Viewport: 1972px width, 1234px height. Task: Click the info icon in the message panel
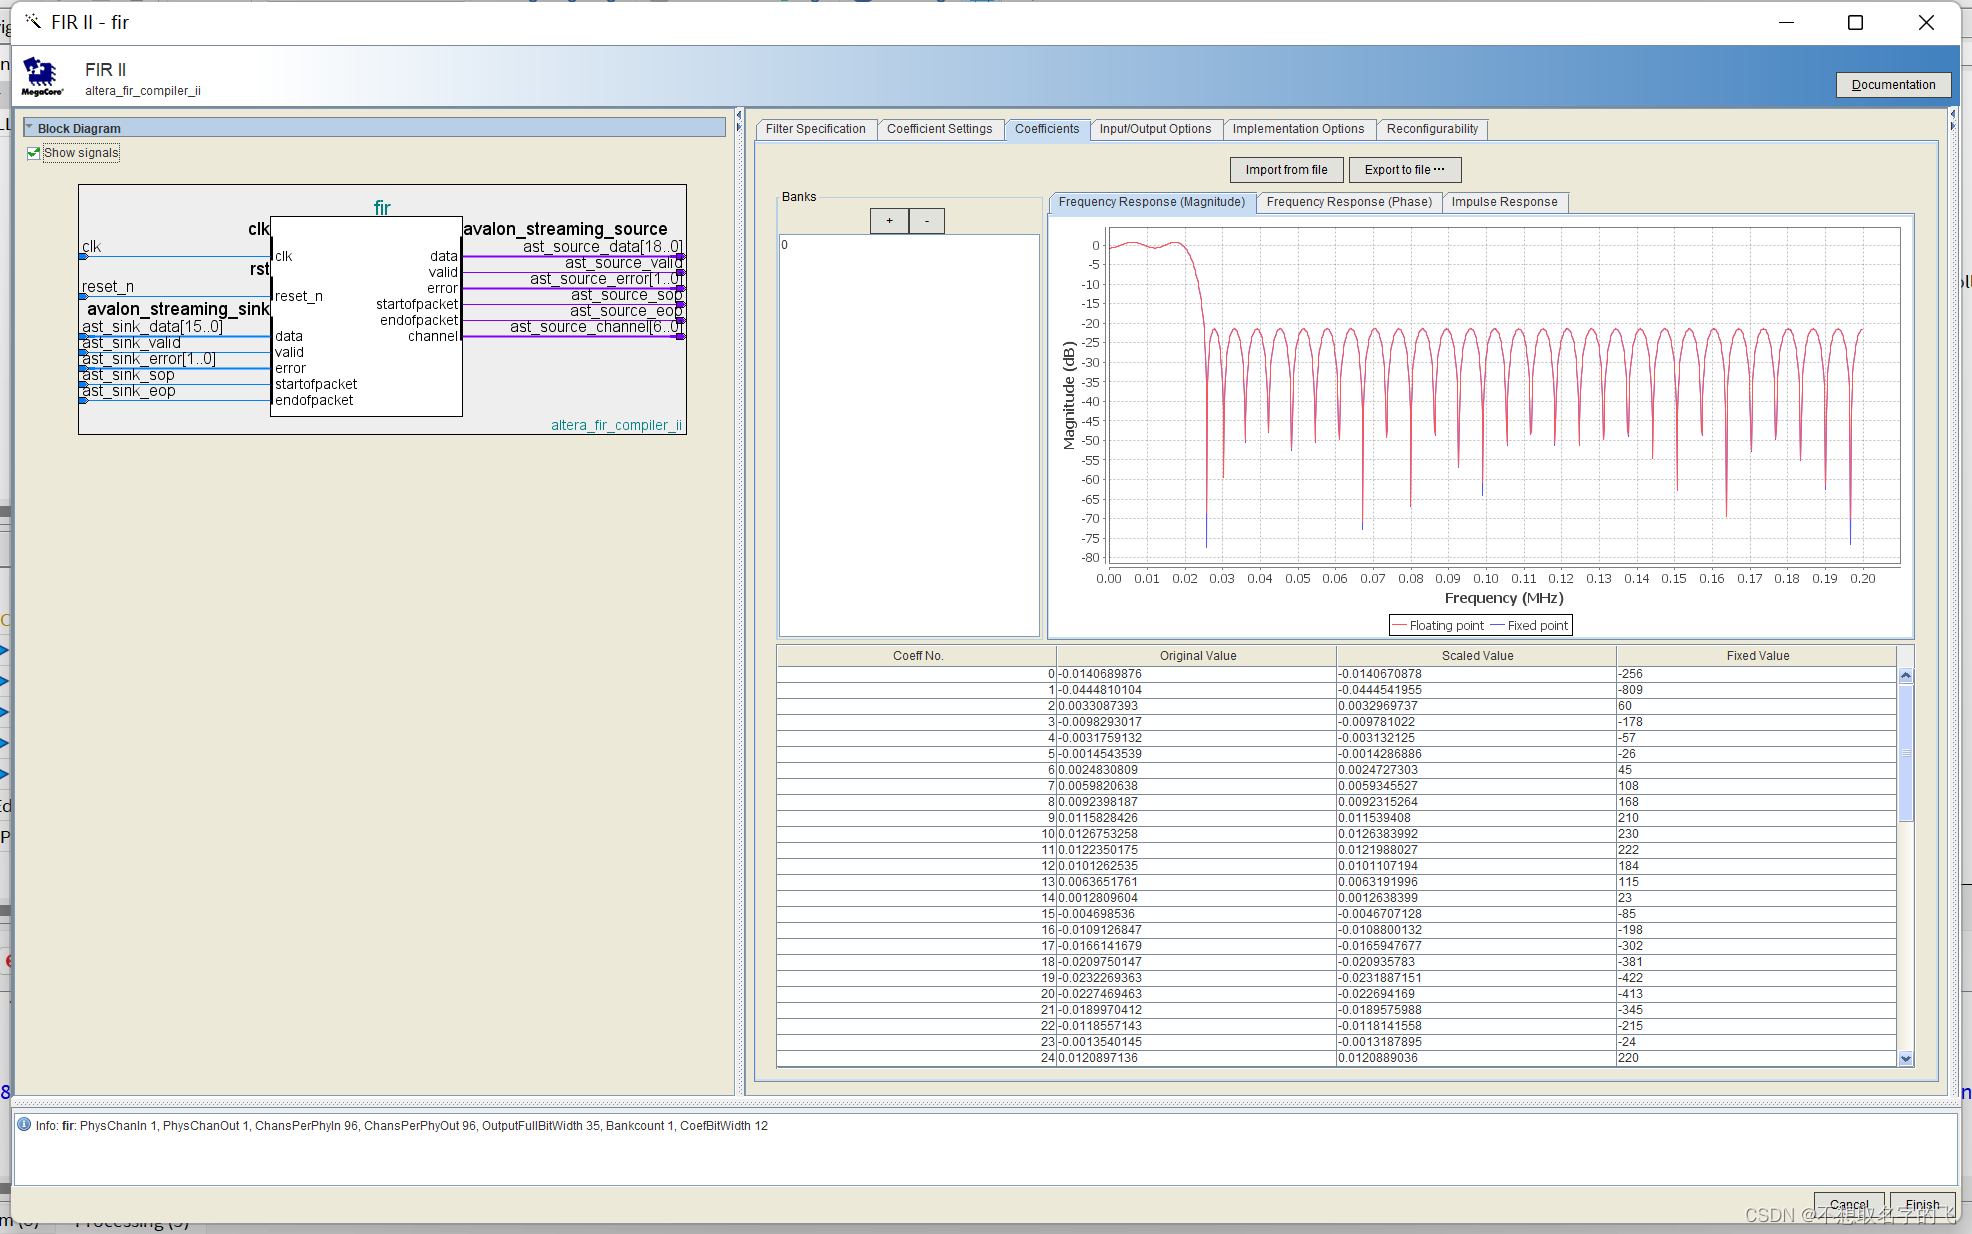pos(24,1124)
